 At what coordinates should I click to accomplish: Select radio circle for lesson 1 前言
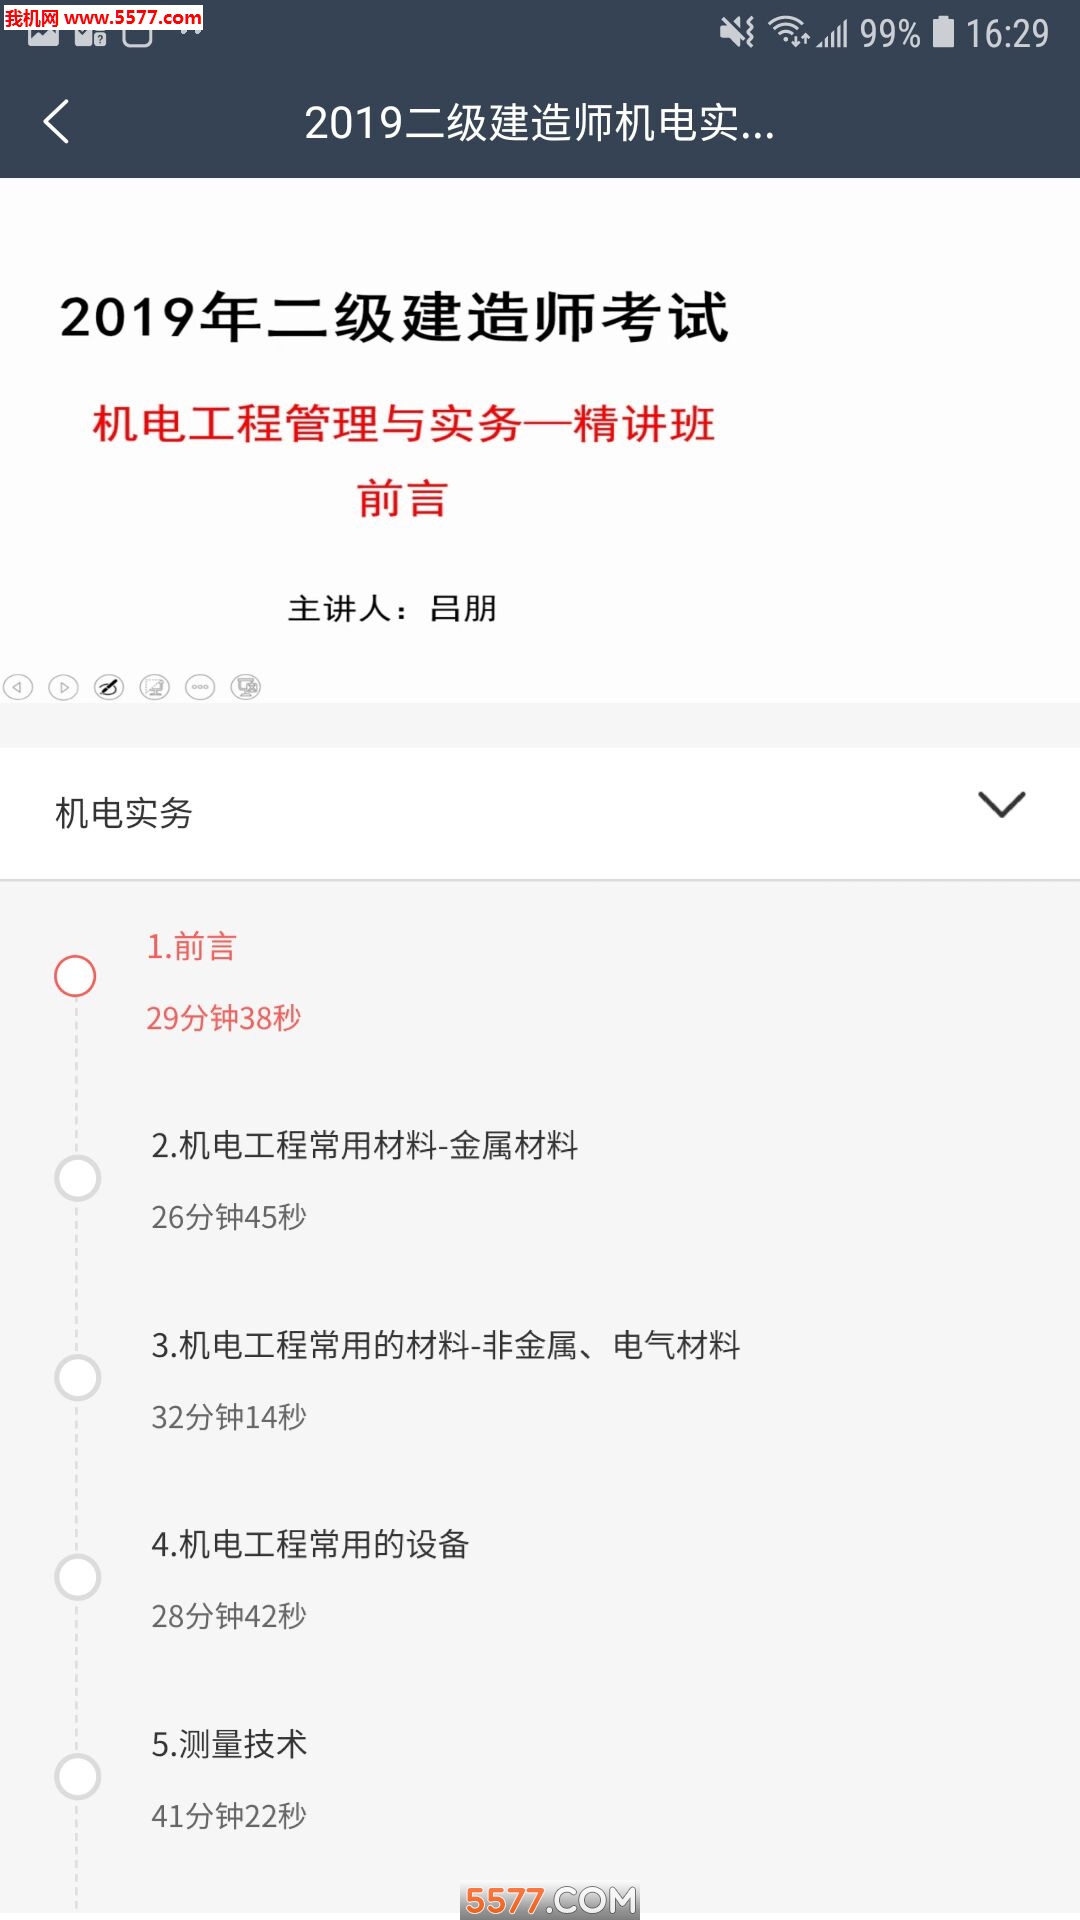tap(75, 976)
